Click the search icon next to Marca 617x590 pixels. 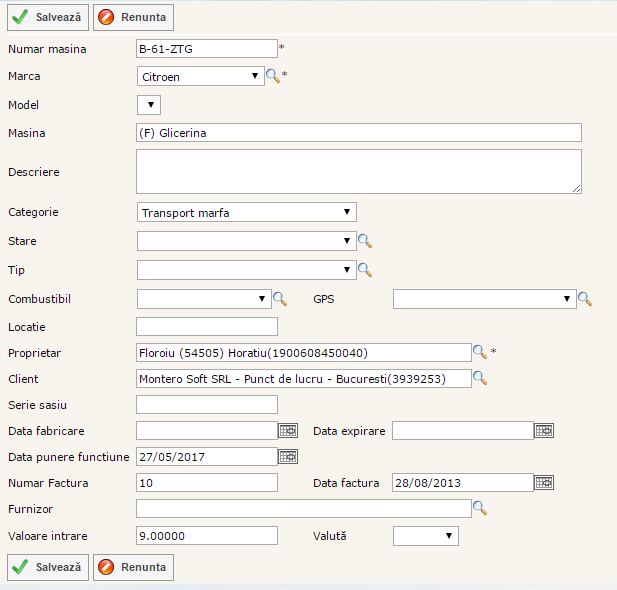click(272, 75)
